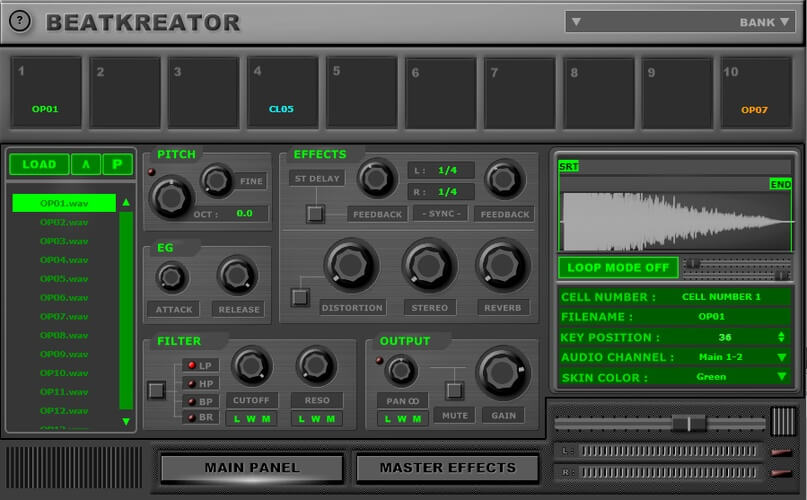
Task: Toggle the ST Delay enable checkbox
Action: tap(315, 214)
